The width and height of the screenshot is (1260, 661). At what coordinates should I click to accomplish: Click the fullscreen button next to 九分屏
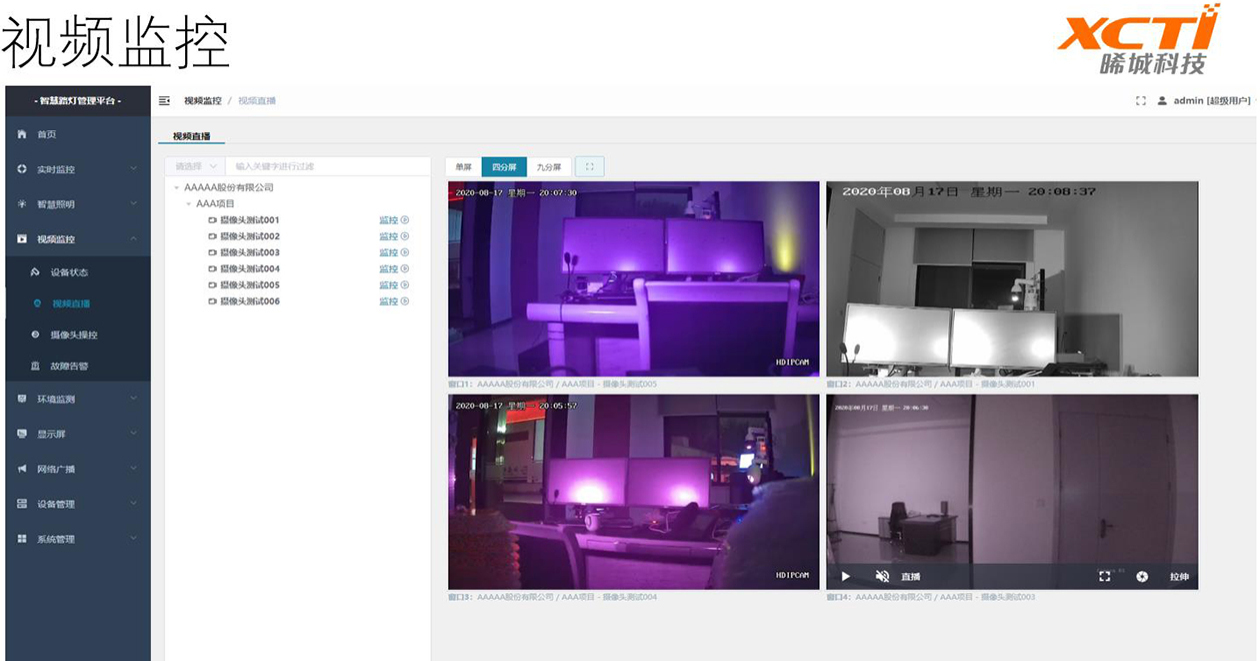589,167
